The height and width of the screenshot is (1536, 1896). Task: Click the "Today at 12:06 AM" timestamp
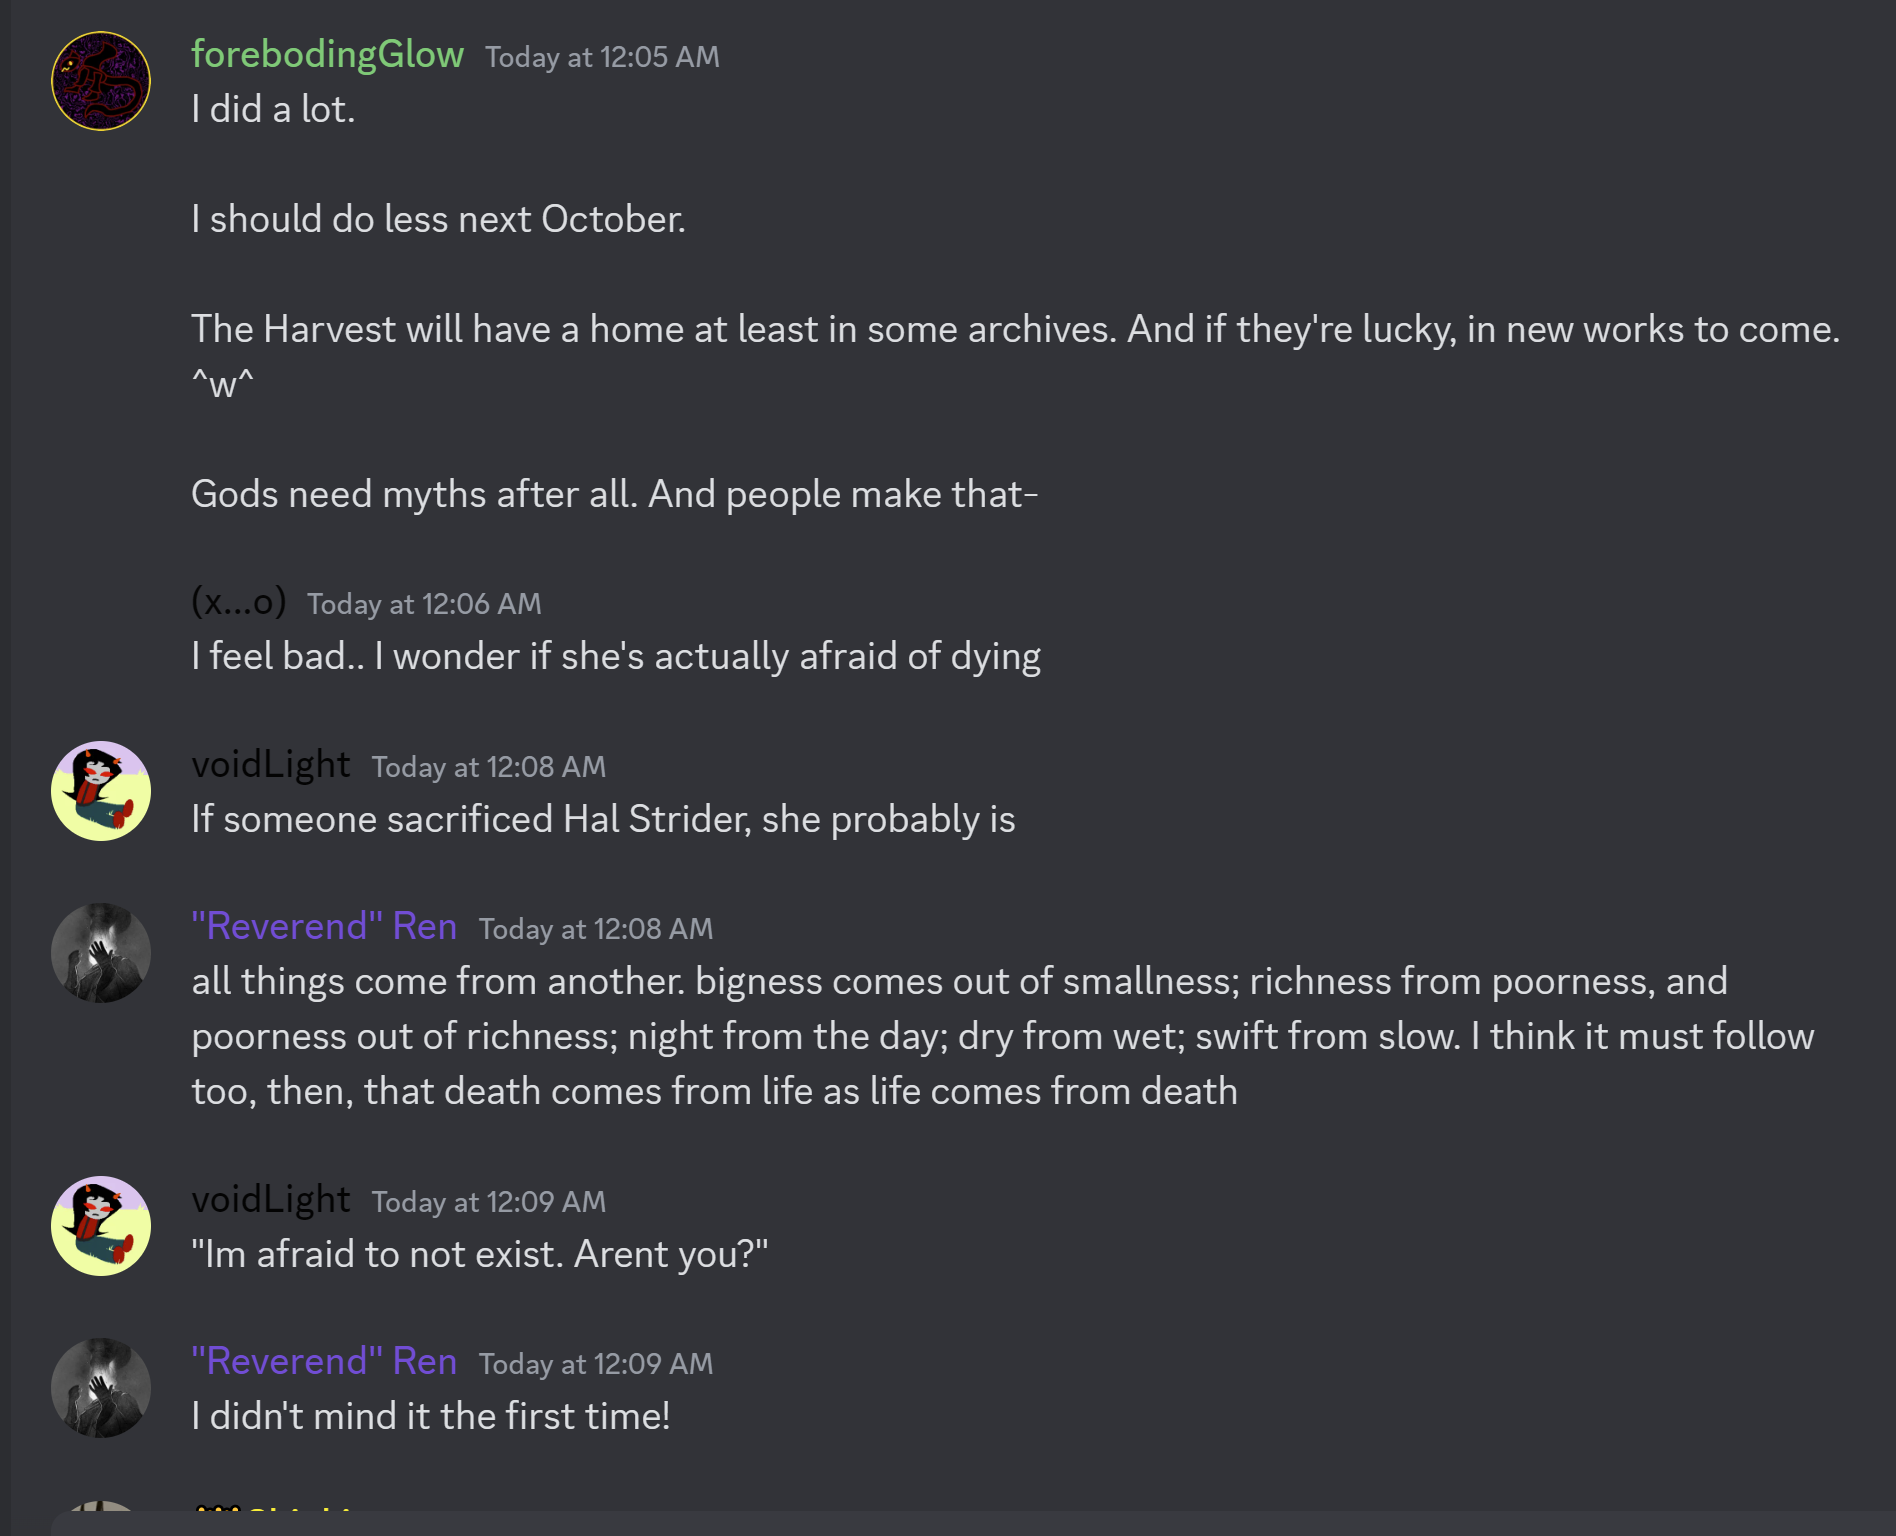pyautogui.click(x=424, y=604)
